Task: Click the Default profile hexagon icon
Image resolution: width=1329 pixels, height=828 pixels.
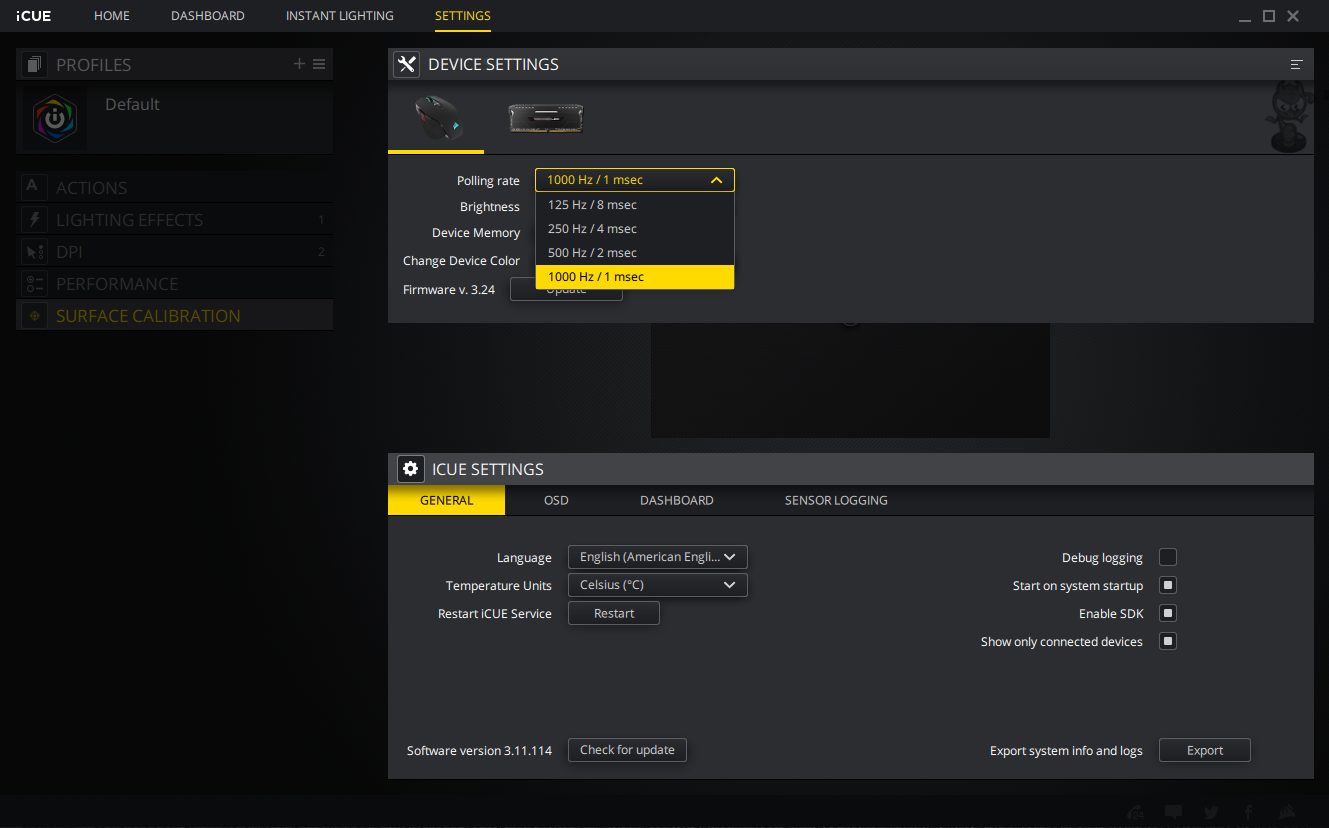Action: [x=54, y=118]
